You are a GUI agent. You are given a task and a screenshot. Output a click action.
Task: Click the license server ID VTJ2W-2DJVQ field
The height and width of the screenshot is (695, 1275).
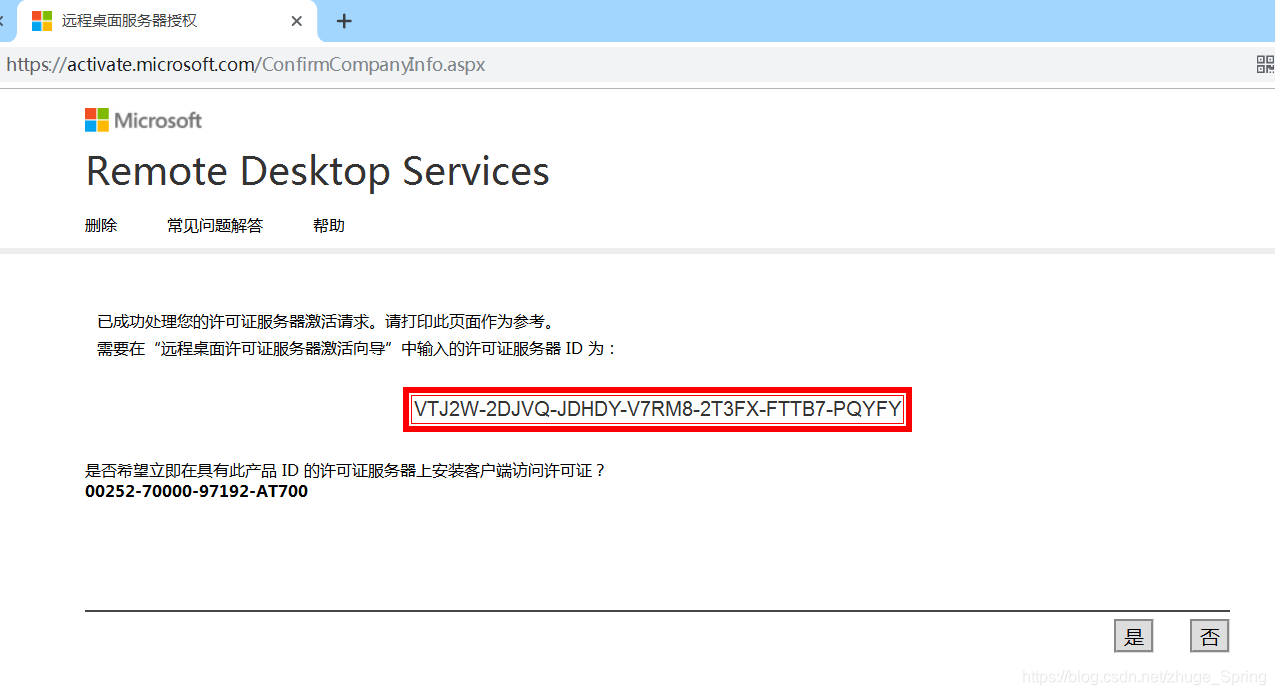pos(657,409)
